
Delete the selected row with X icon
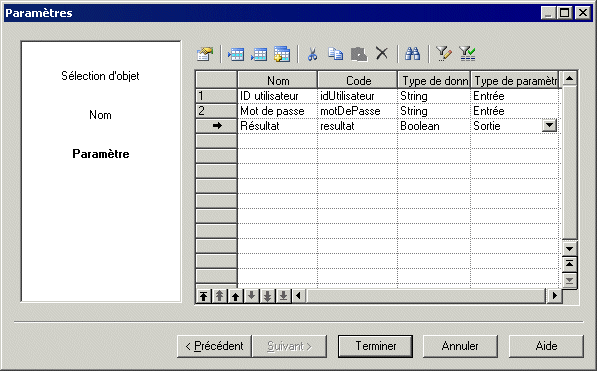click(x=382, y=54)
